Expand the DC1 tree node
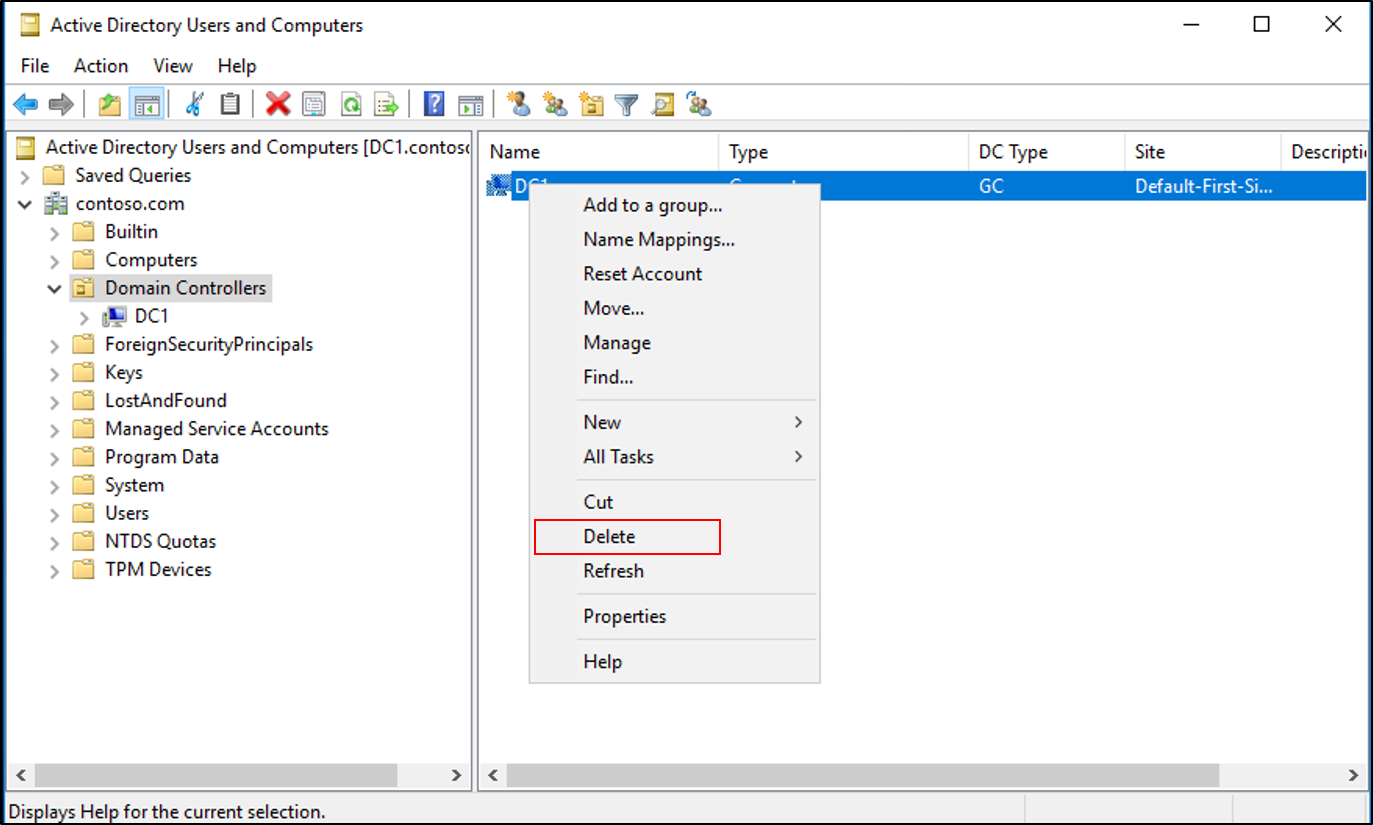Screen dimensions: 1373x825 [85, 317]
